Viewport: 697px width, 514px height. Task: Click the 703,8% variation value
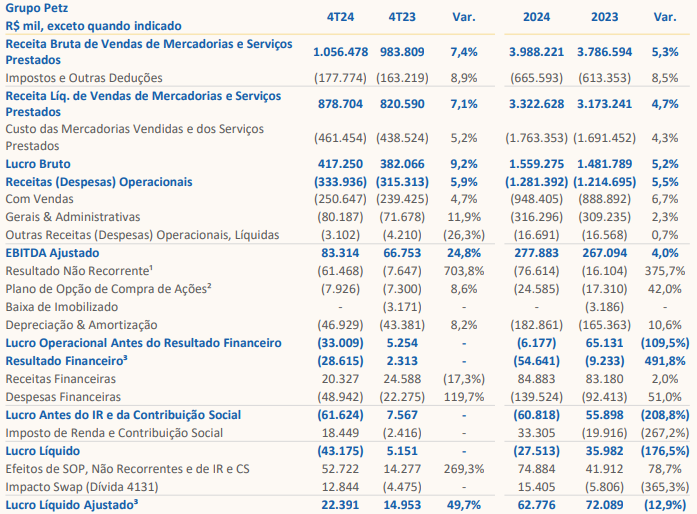tap(464, 271)
